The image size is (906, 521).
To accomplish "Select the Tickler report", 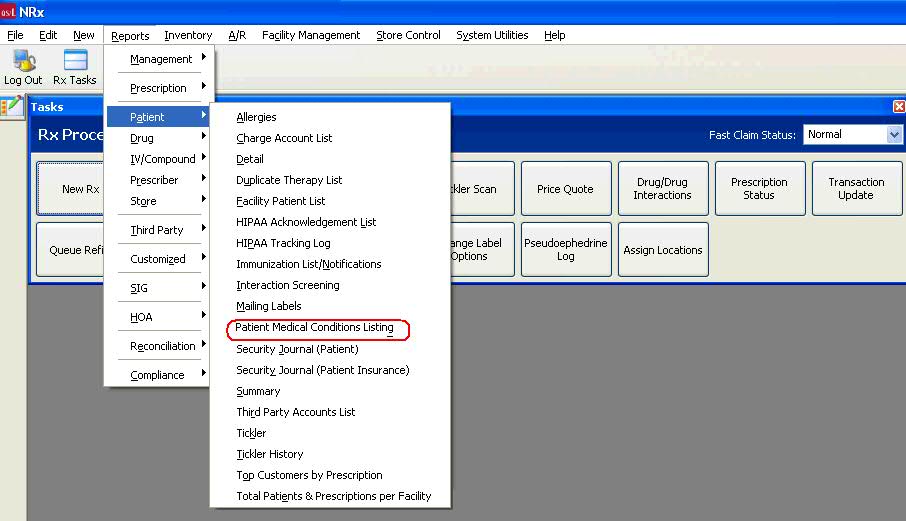I will pyautogui.click(x=330, y=433).
